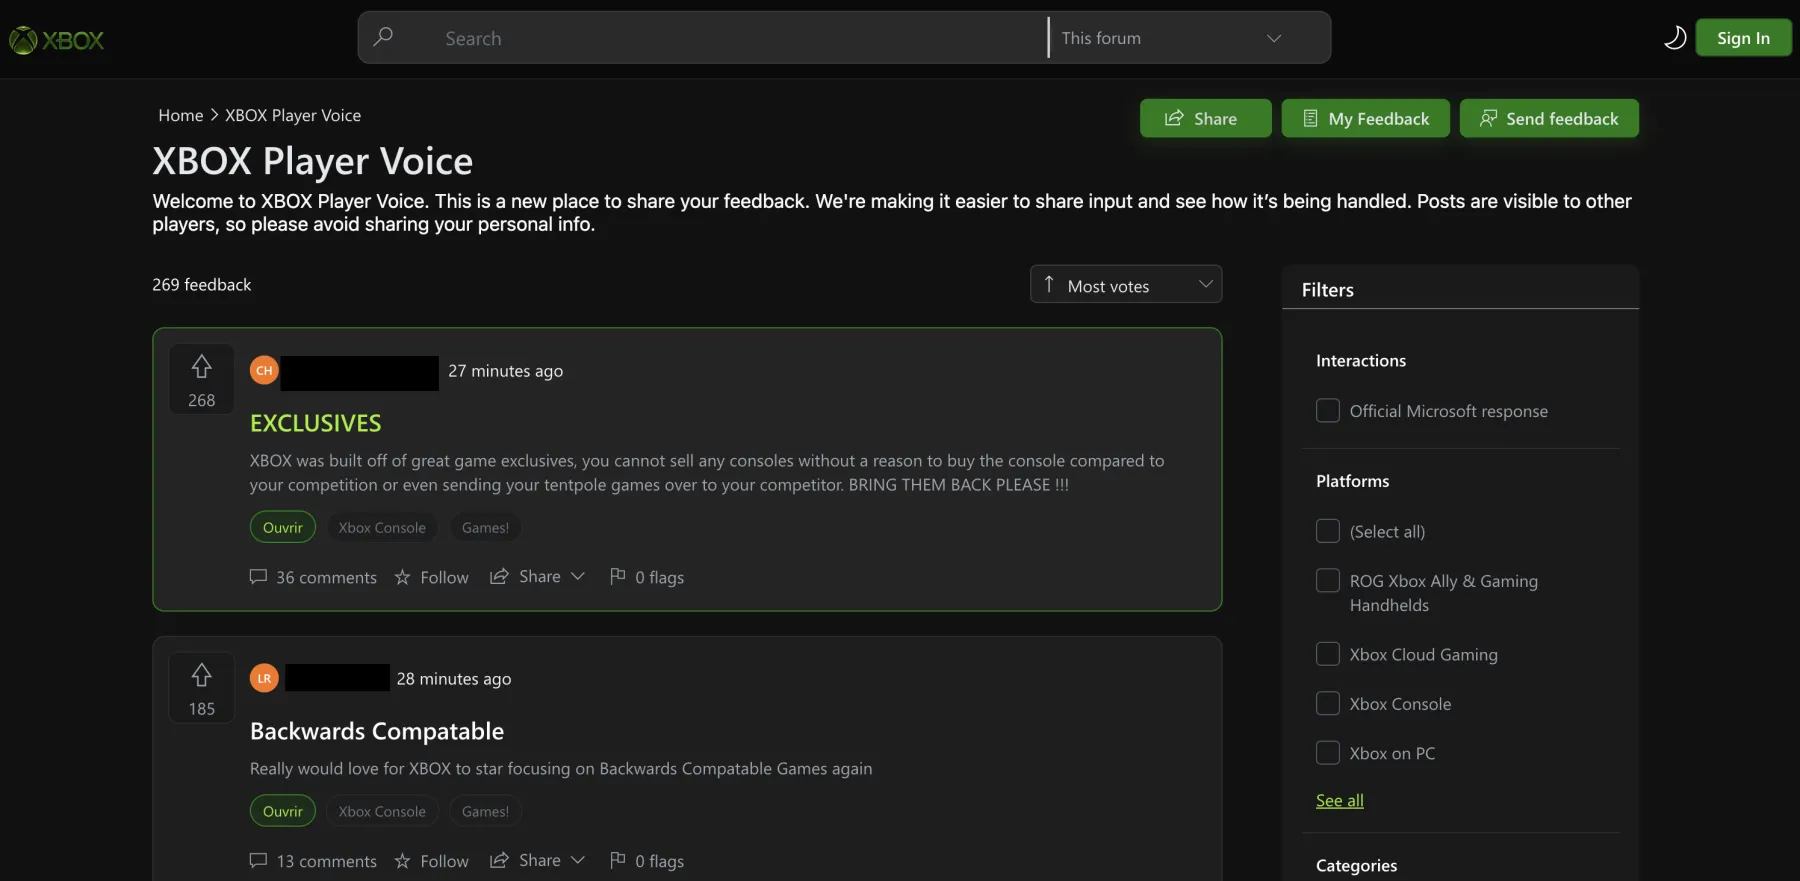Screen dimensions: 1800x881
Task: Click See all platforms link
Action: (1340, 801)
